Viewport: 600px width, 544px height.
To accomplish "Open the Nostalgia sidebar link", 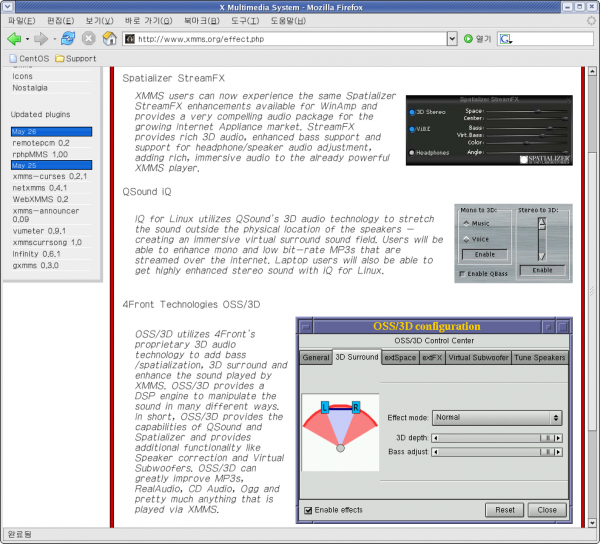I will point(30,88).
